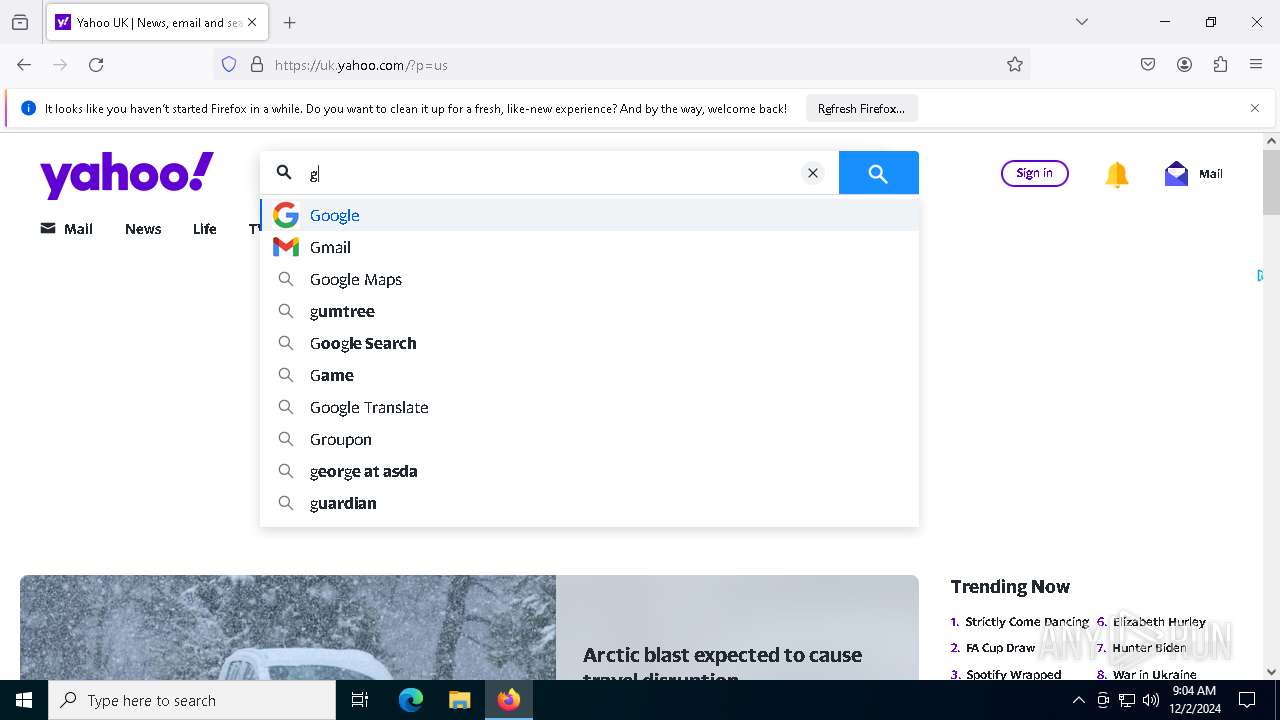1280x720 pixels.
Task: Click the Yahoo logo
Action: click(x=127, y=175)
